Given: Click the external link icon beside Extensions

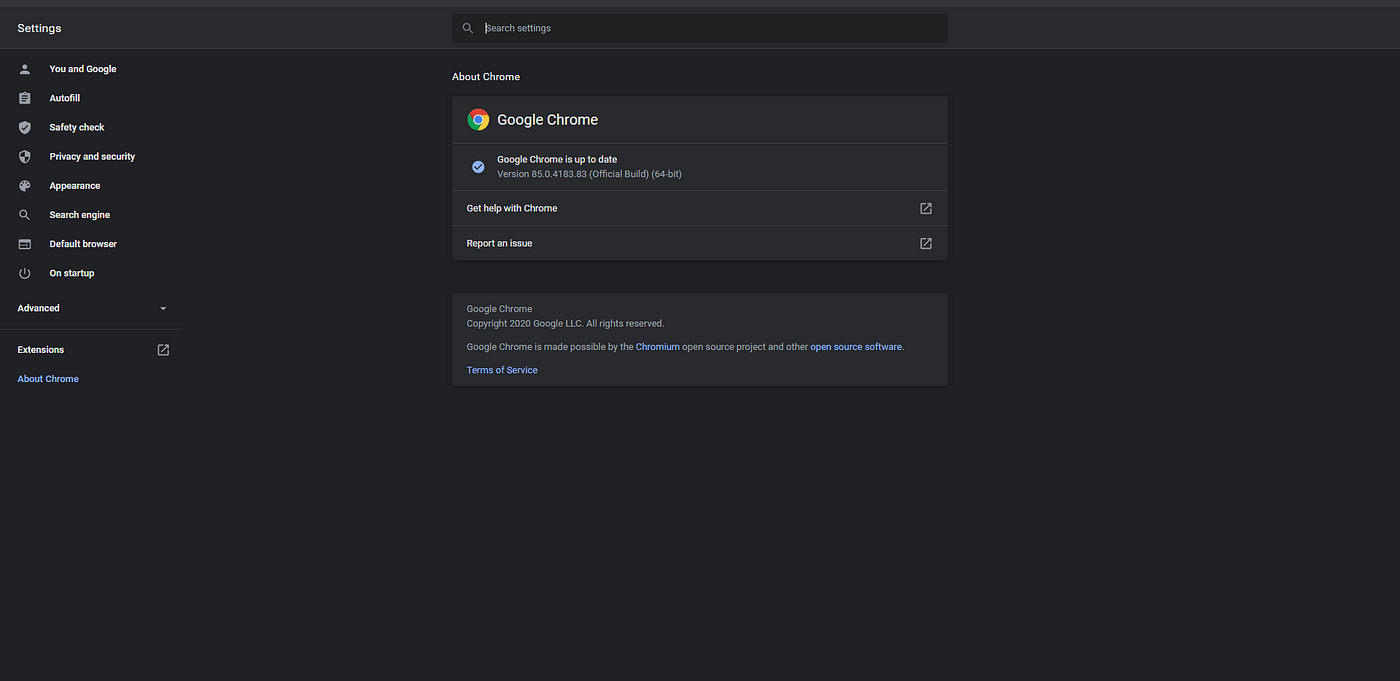Looking at the screenshot, I should (x=163, y=350).
